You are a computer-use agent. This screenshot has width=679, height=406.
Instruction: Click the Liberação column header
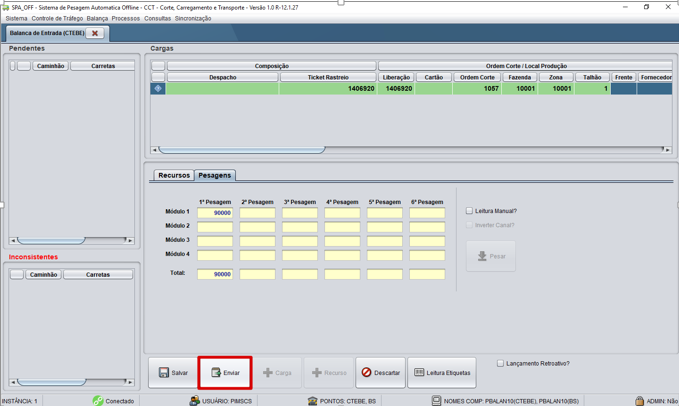pos(396,77)
